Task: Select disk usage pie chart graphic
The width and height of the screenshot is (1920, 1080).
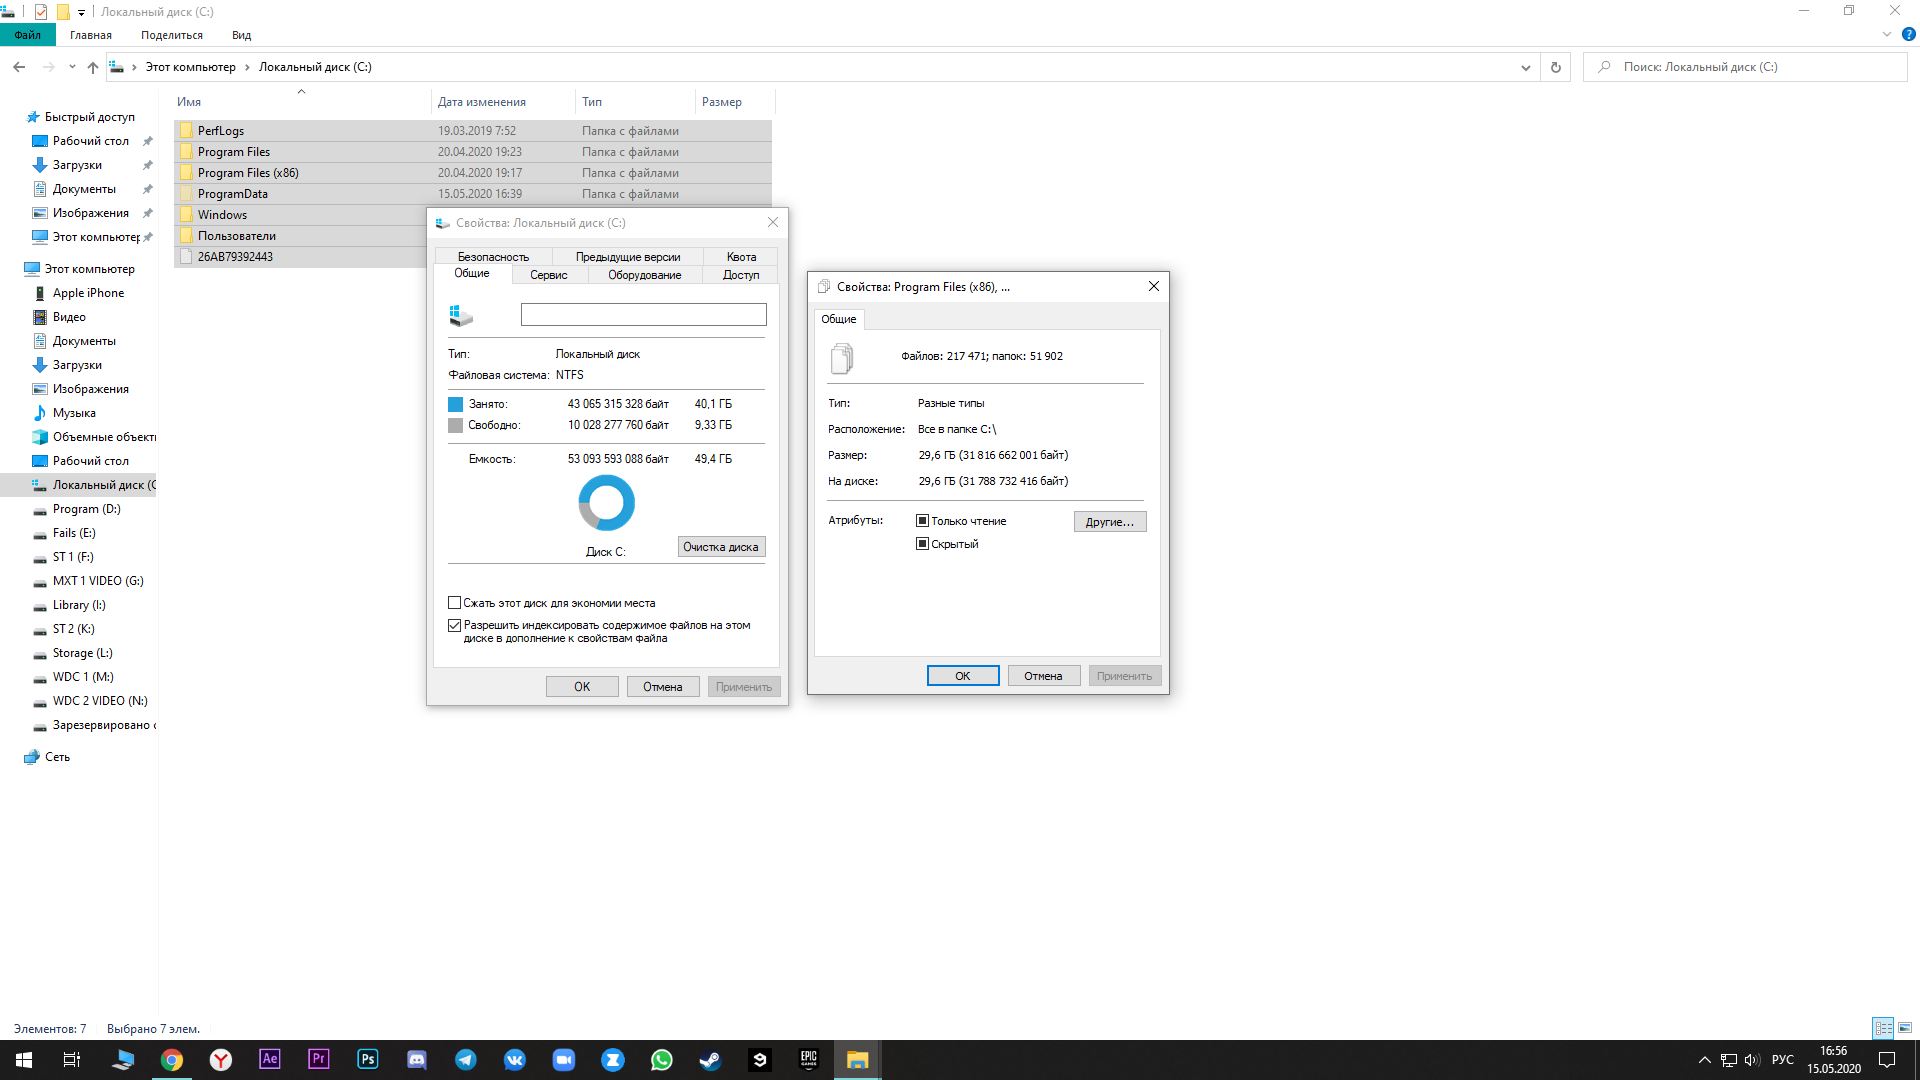Action: point(605,501)
